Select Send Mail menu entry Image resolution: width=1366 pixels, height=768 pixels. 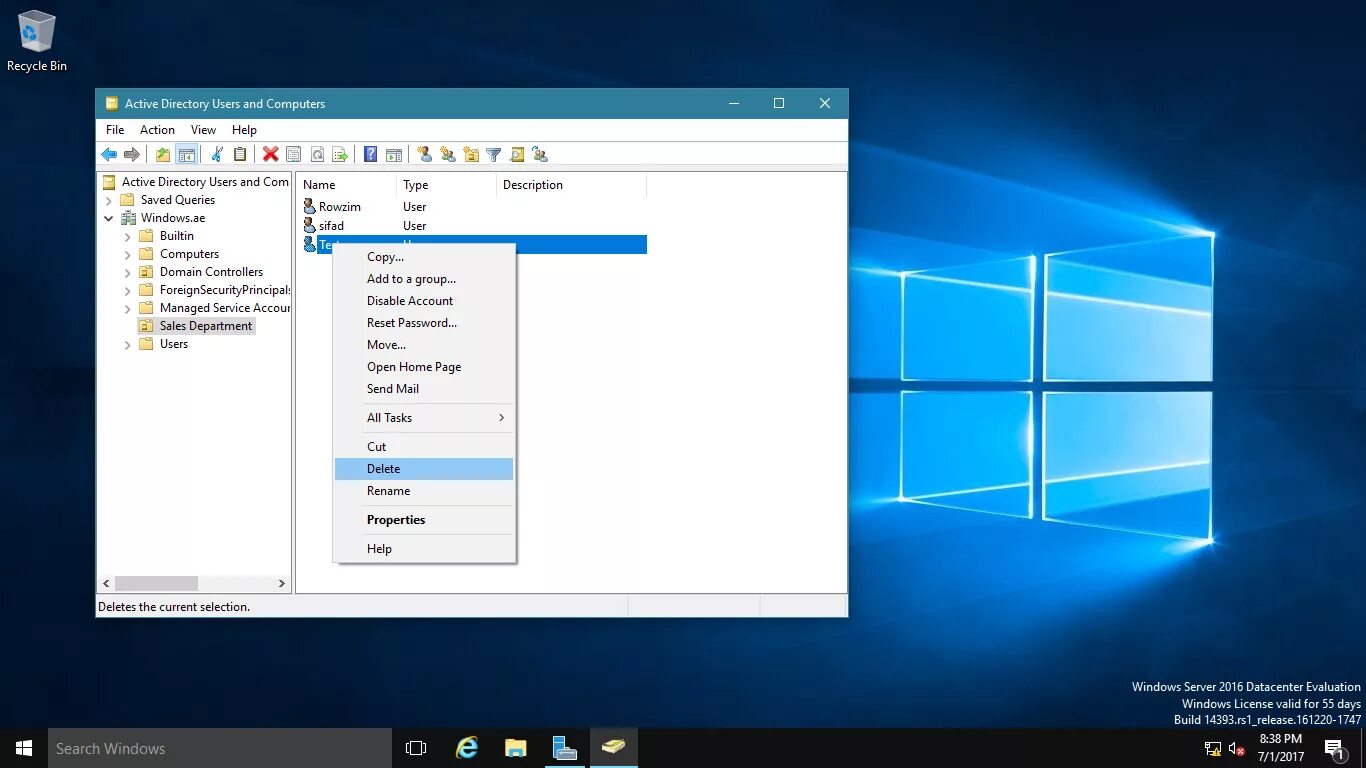pos(424,389)
